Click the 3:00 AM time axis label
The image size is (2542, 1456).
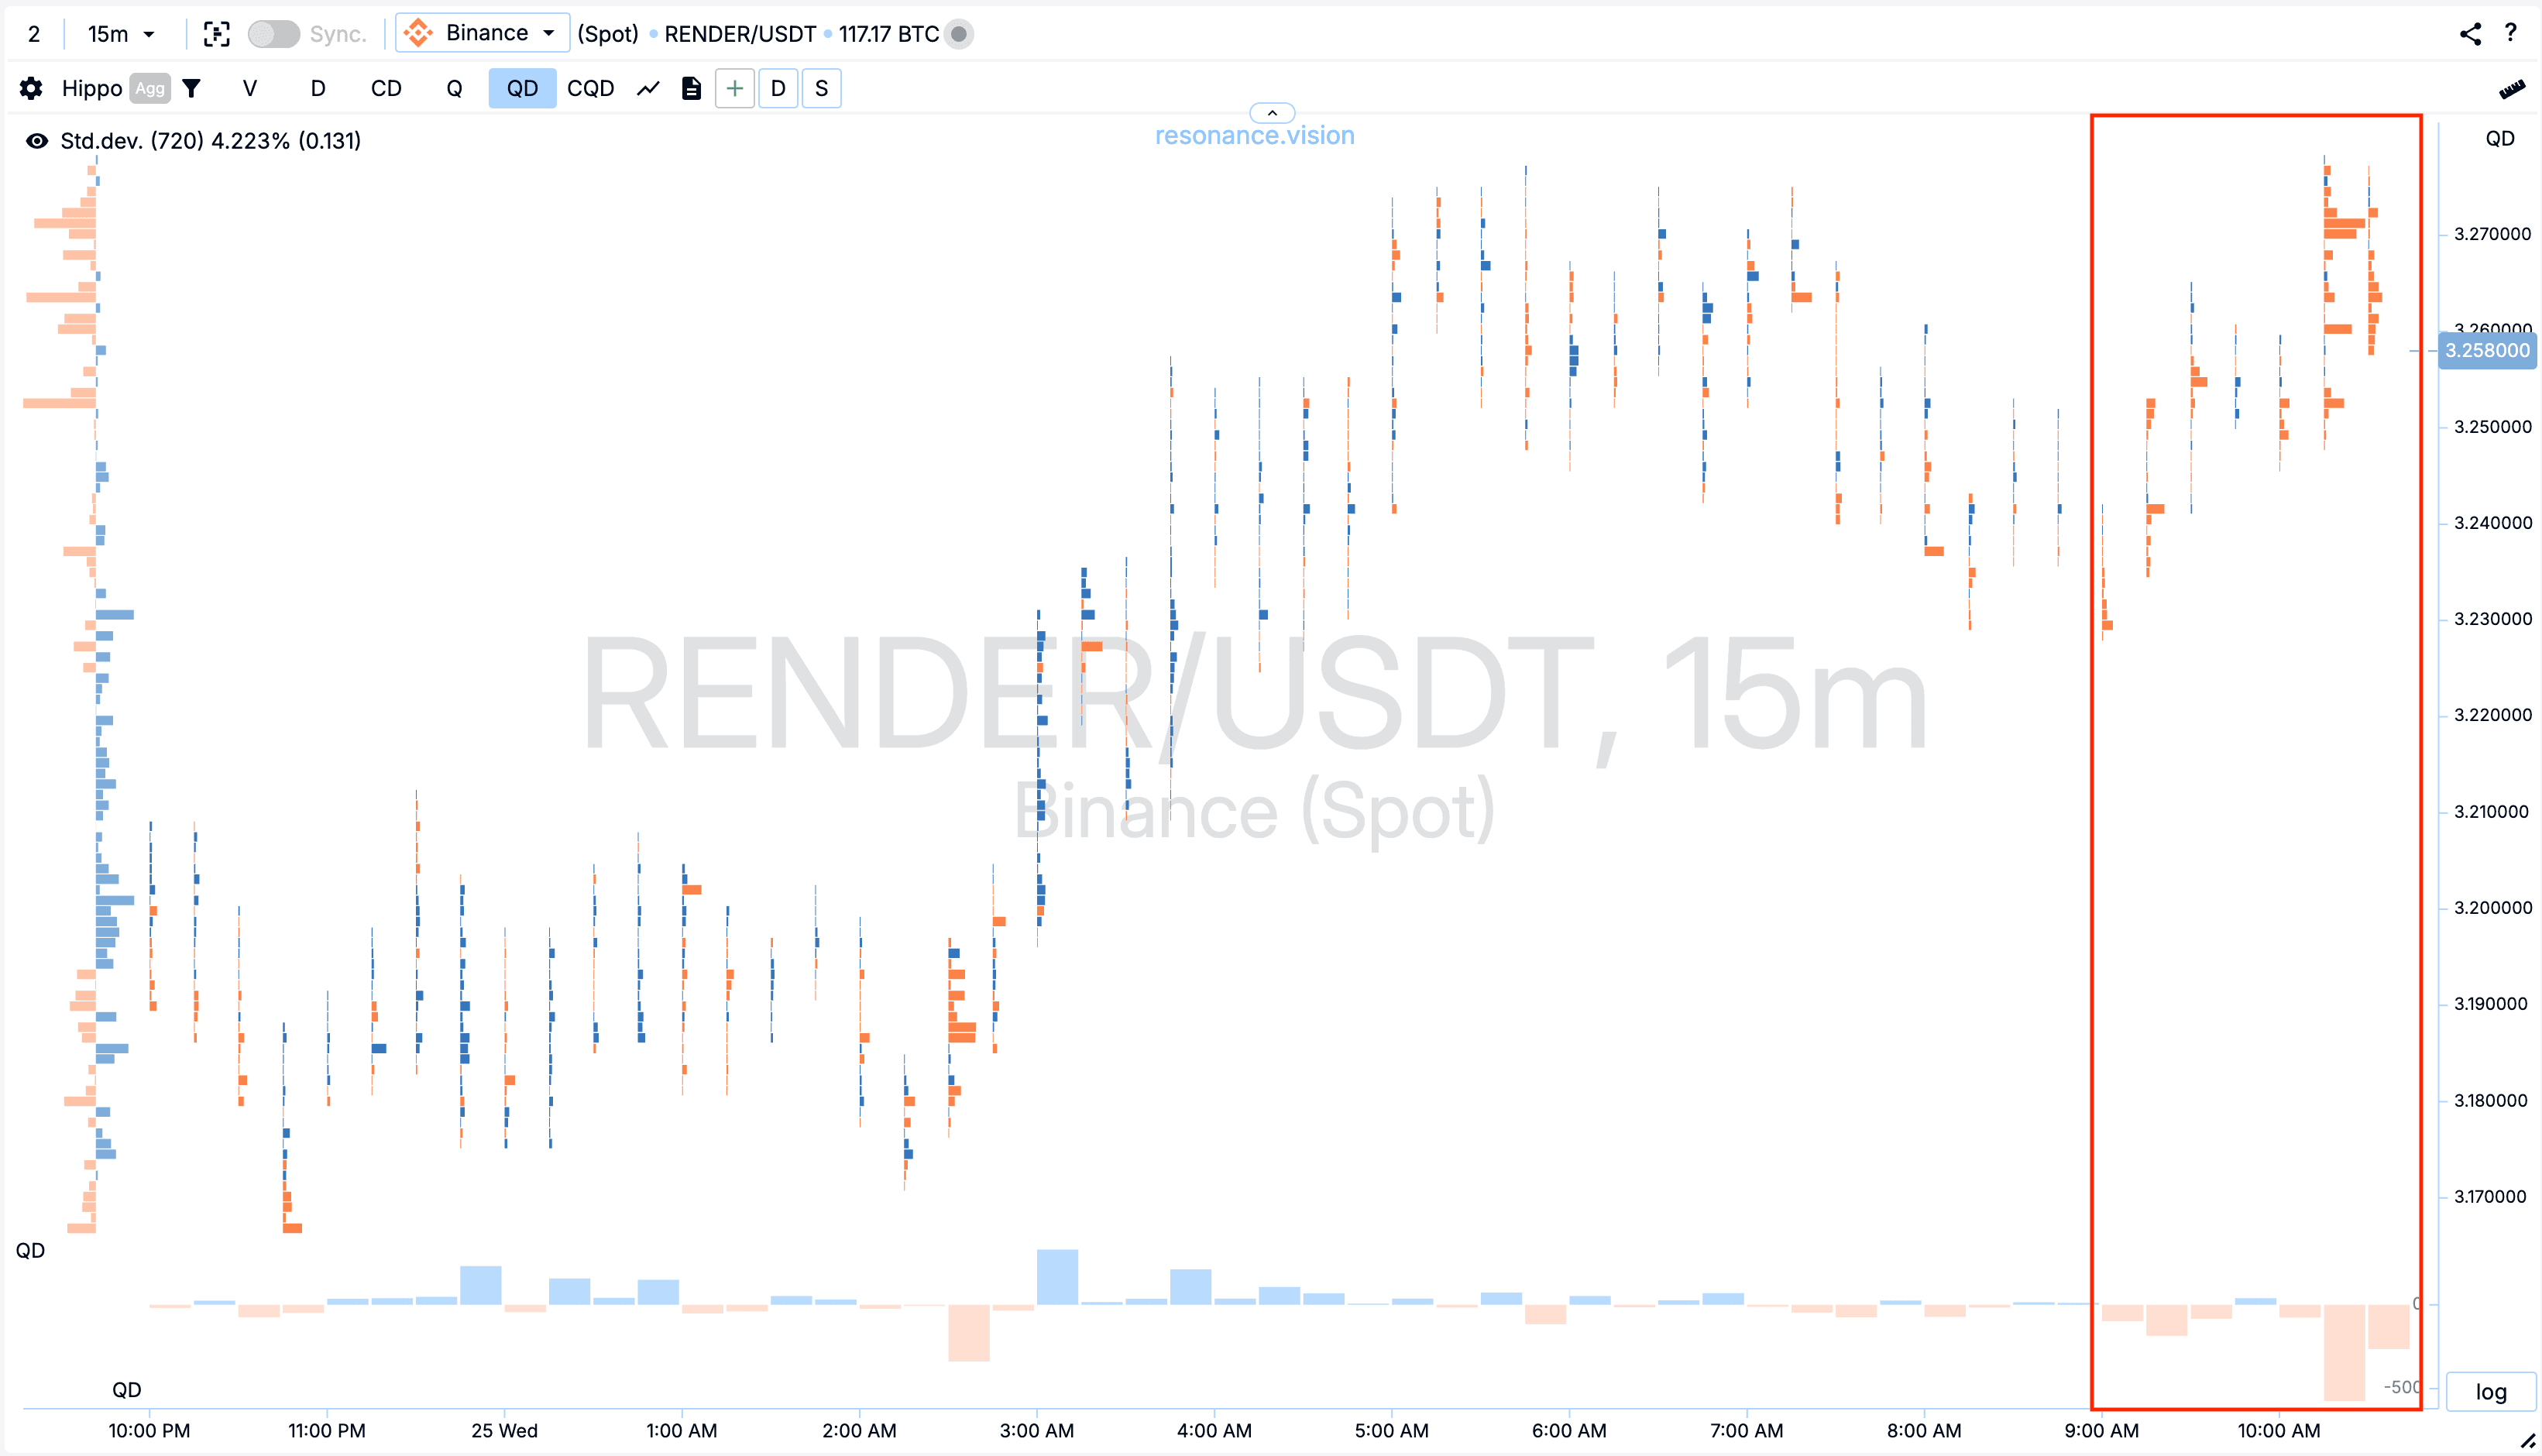(1036, 1430)
